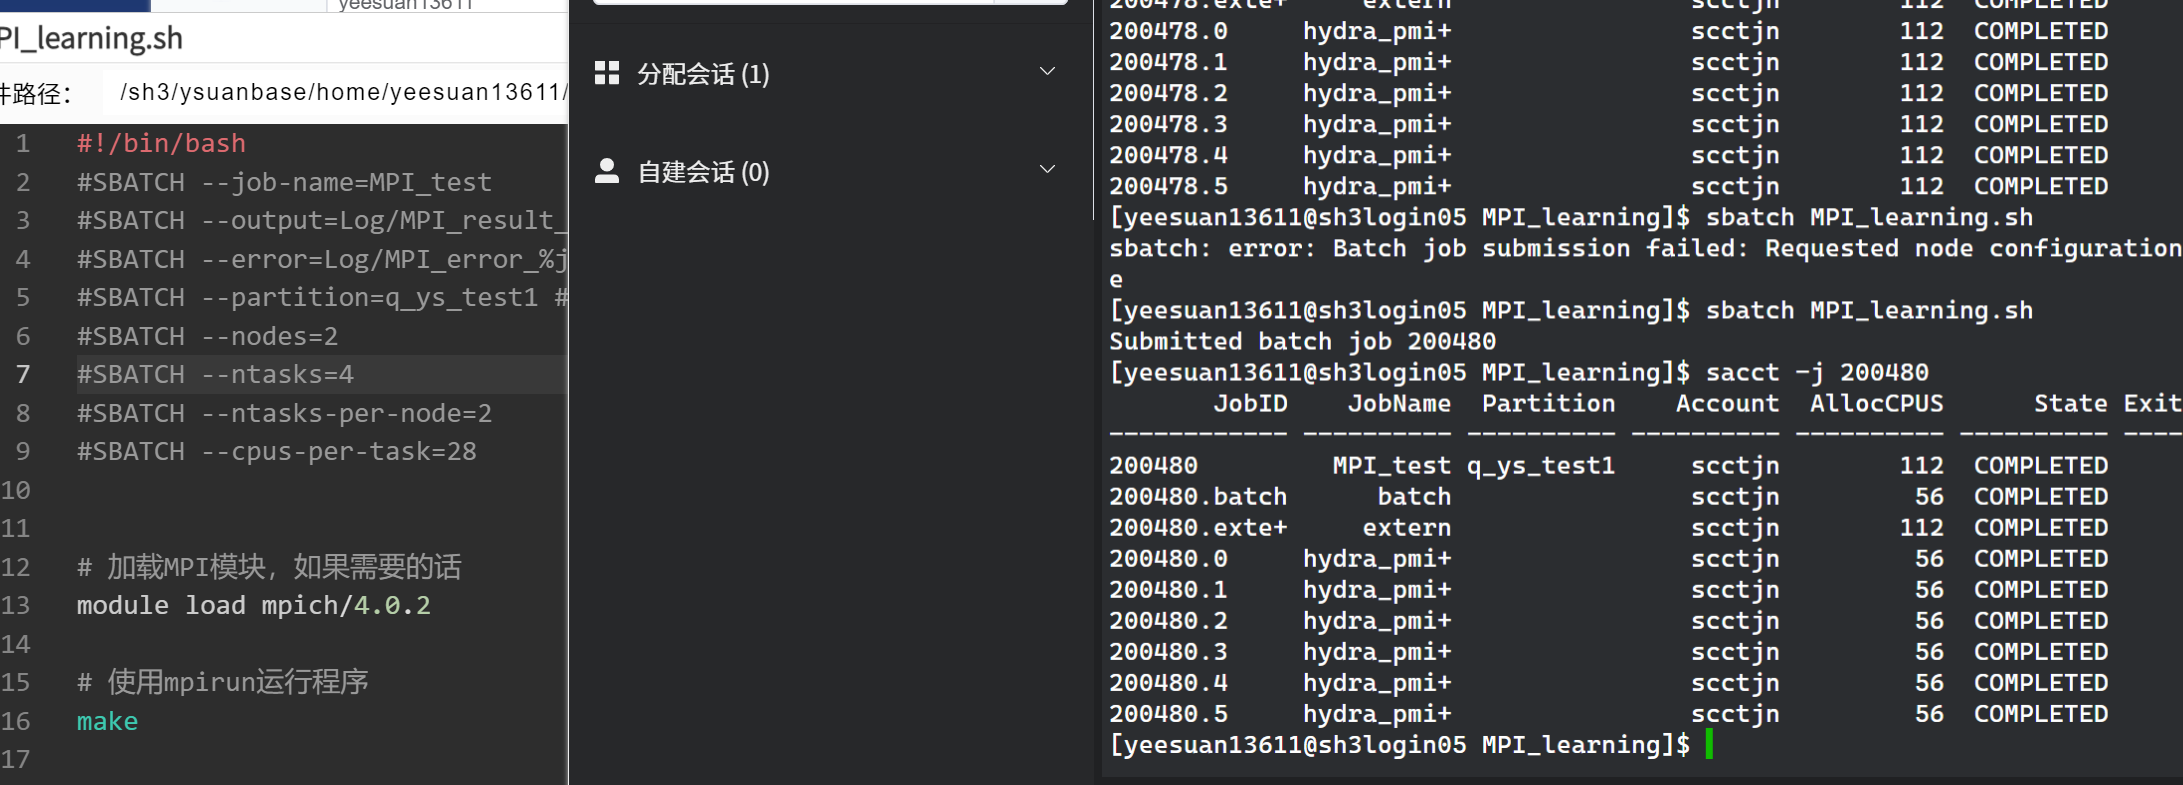Expand the 自建会话 (0) chevron
2183x785 pixels.
(1047, 170)
